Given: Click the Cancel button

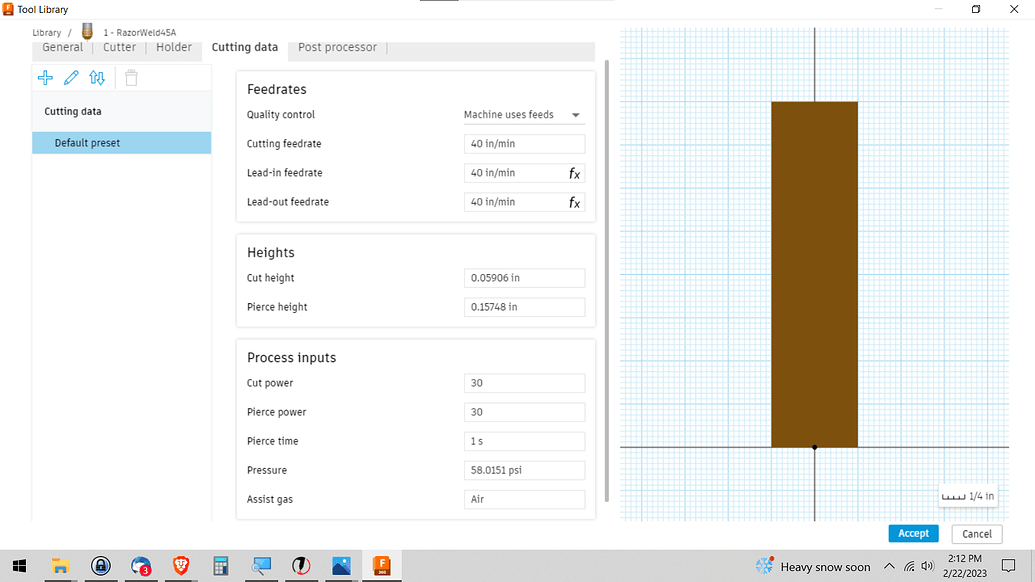Looking at the screenshot, I should 976,533.
